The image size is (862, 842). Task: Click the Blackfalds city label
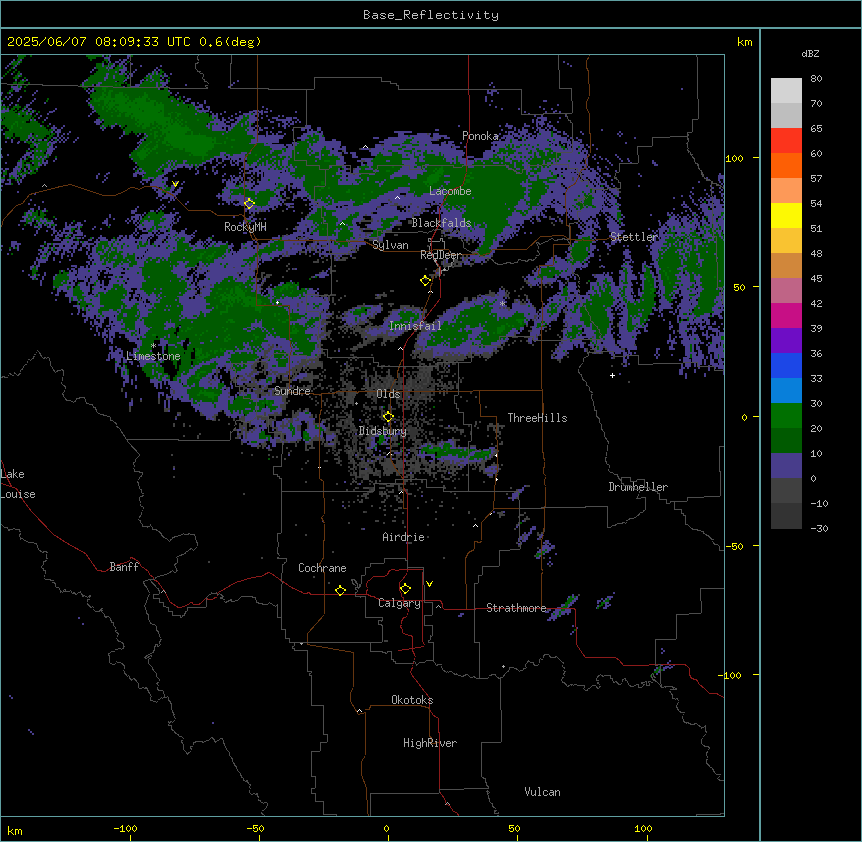click(441, 223)
